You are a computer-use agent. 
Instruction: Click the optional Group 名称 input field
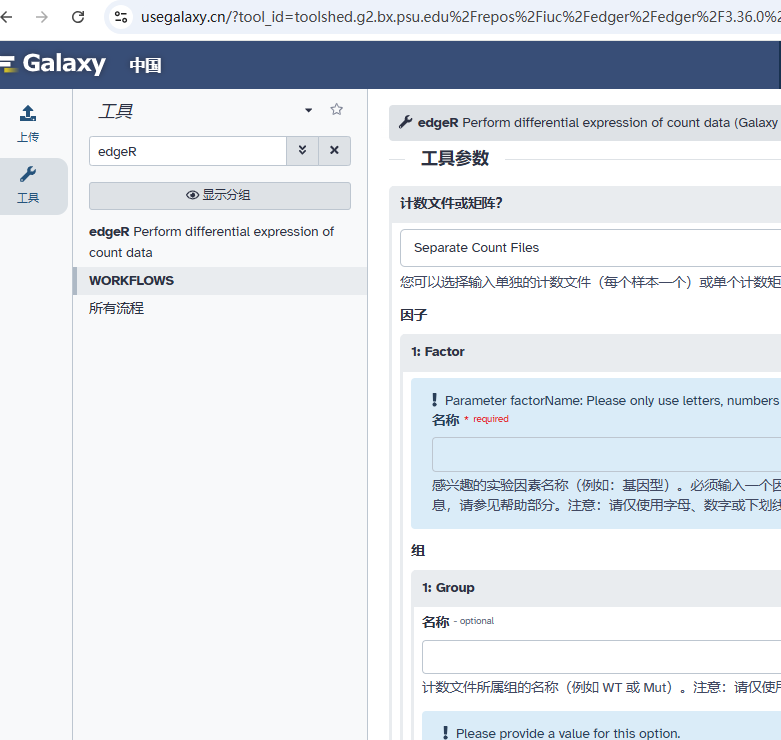pyautogui.click(x=601, y=657)
